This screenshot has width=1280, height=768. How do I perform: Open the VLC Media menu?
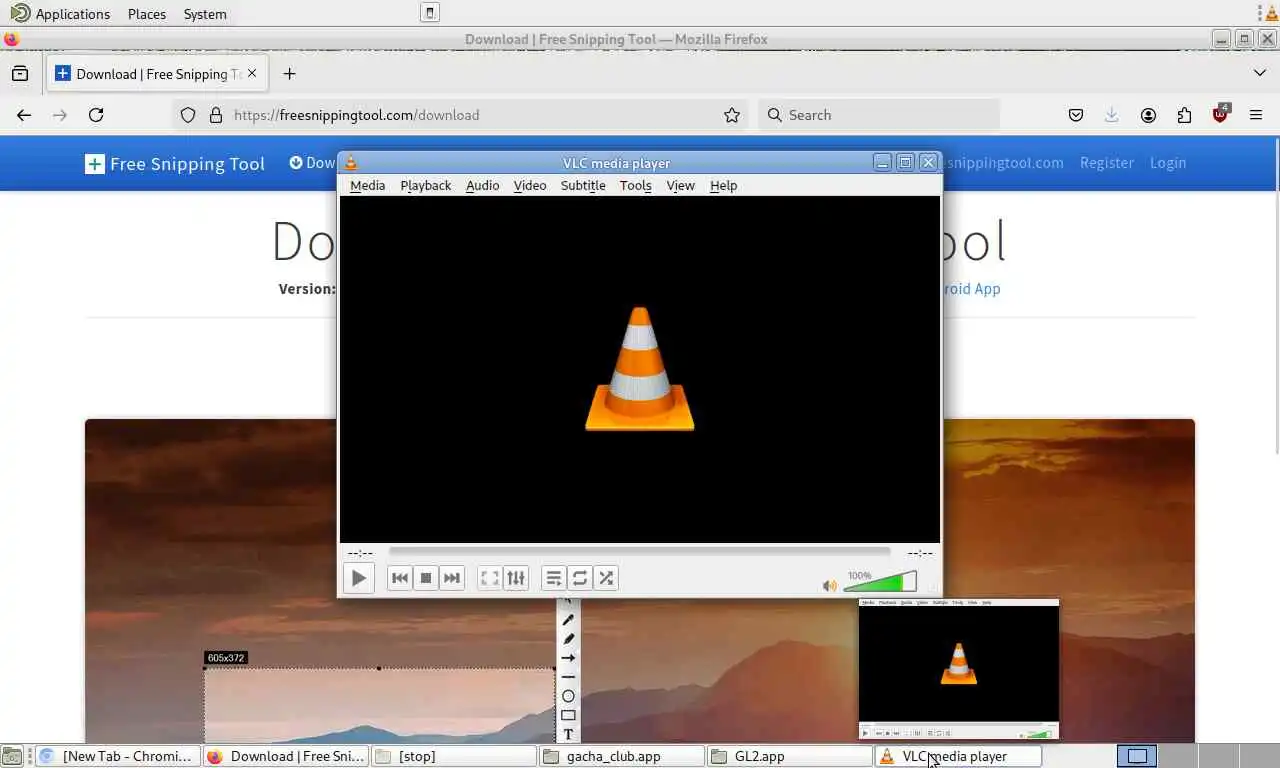click(x=367, y=185)
